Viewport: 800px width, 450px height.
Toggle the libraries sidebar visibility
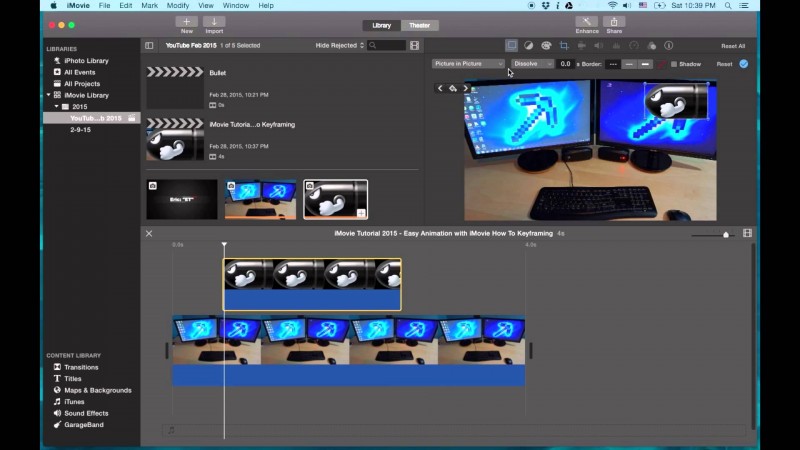pyautogui.click(x=149, y=45)
